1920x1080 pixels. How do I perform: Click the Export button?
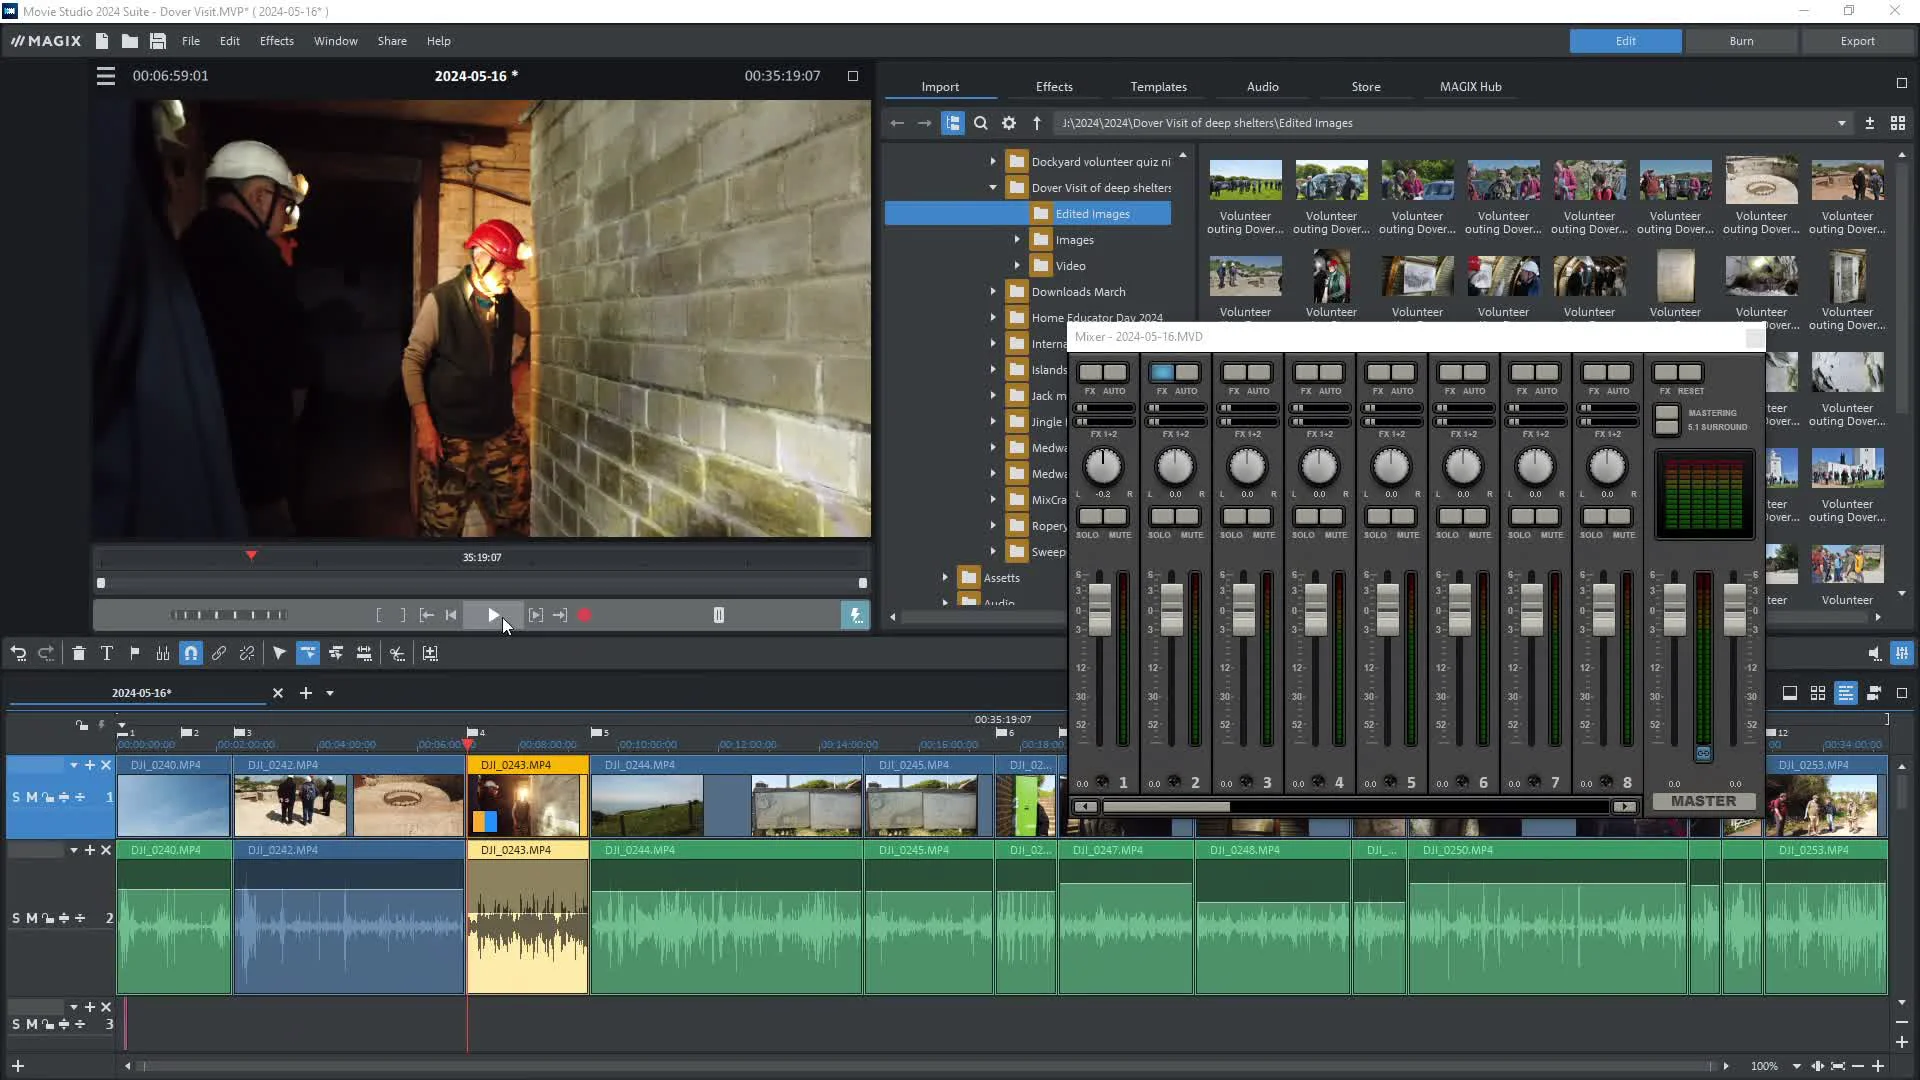[x=1857, y=41]
